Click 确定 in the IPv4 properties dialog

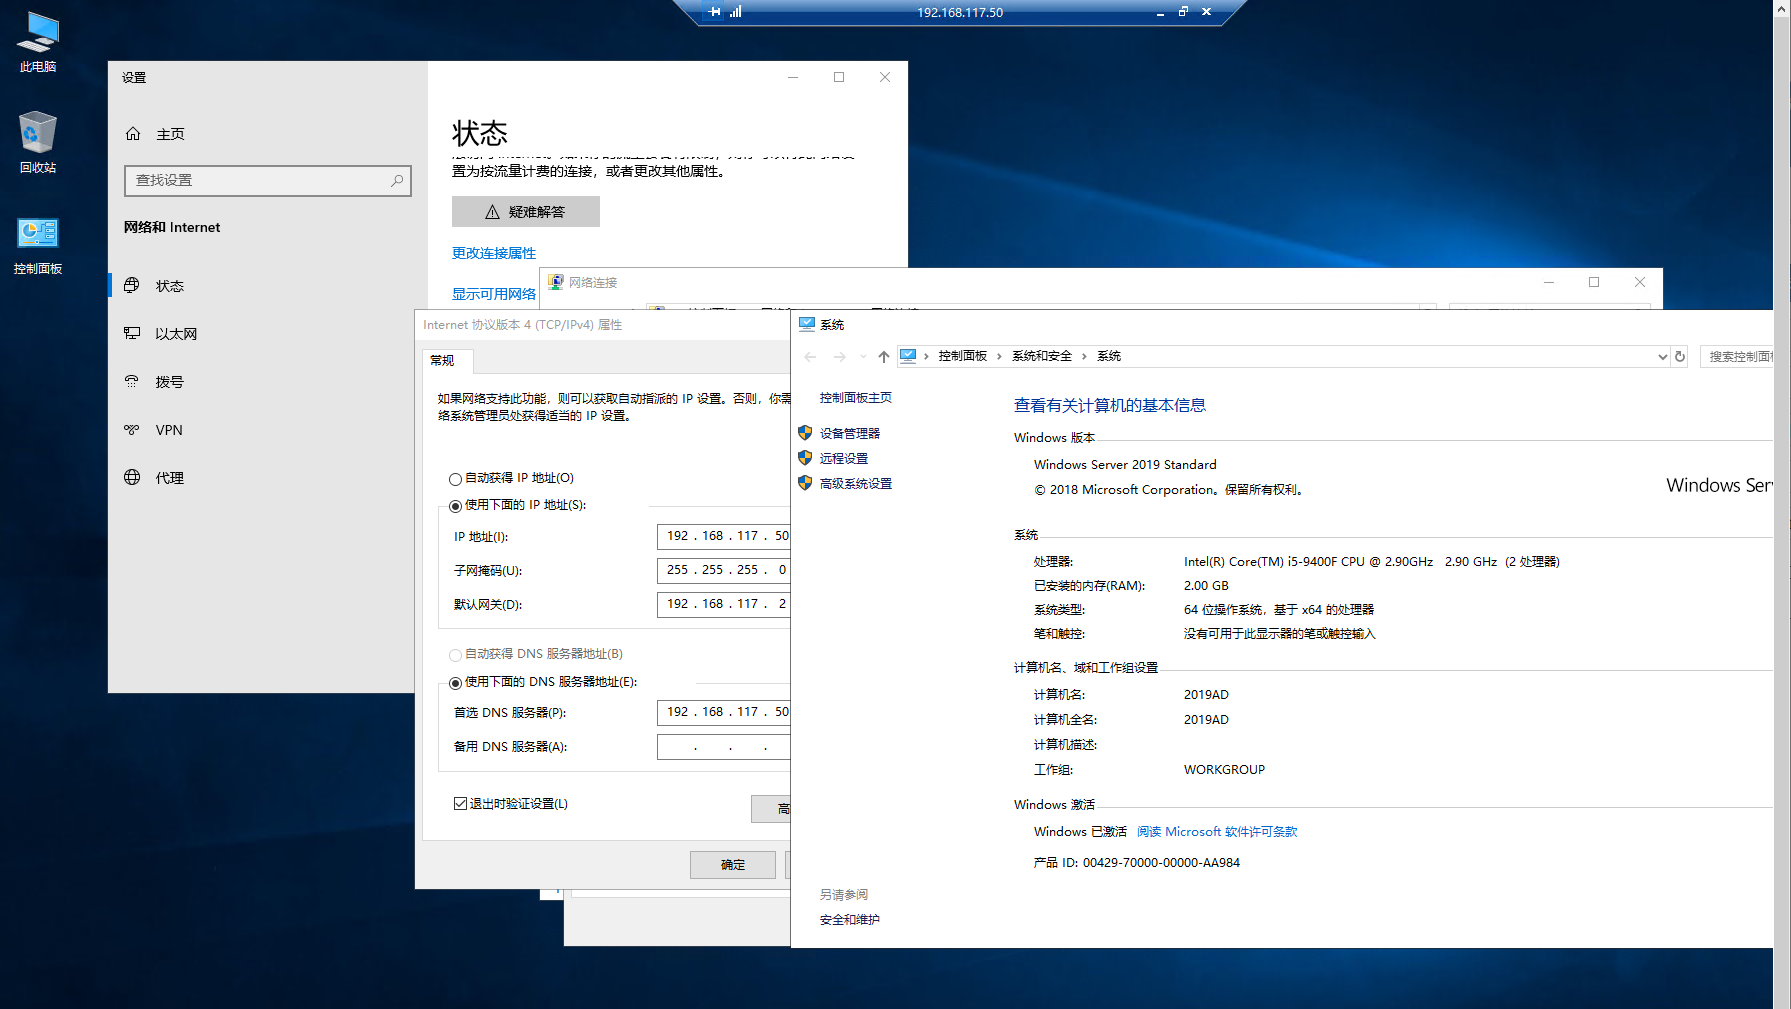coord(732,865)
